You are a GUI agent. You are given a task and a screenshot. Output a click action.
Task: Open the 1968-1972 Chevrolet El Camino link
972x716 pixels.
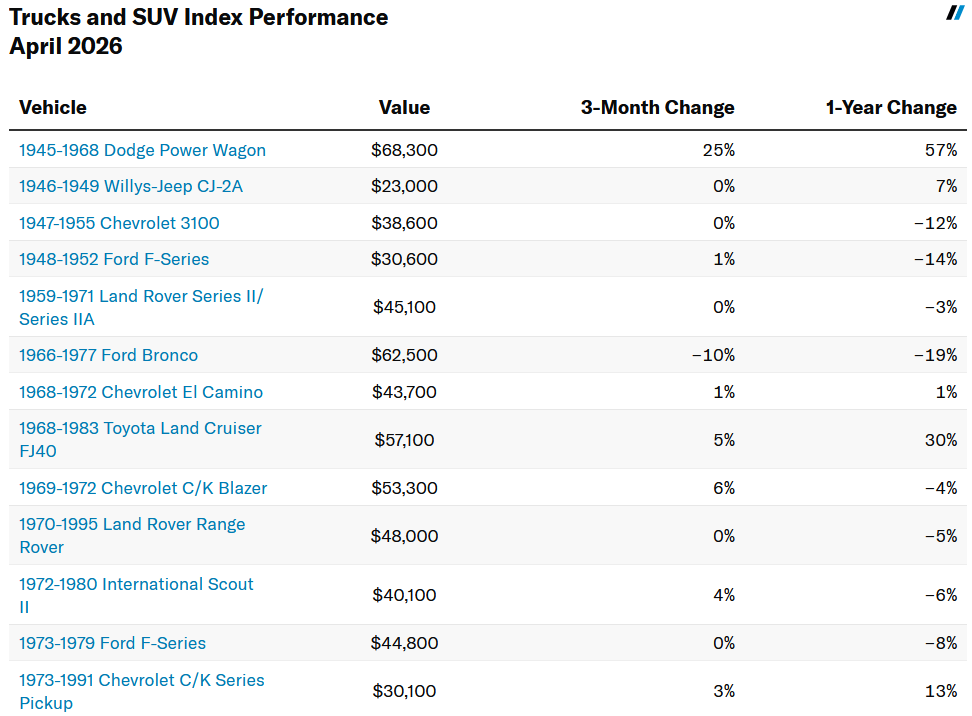[141, 392]
